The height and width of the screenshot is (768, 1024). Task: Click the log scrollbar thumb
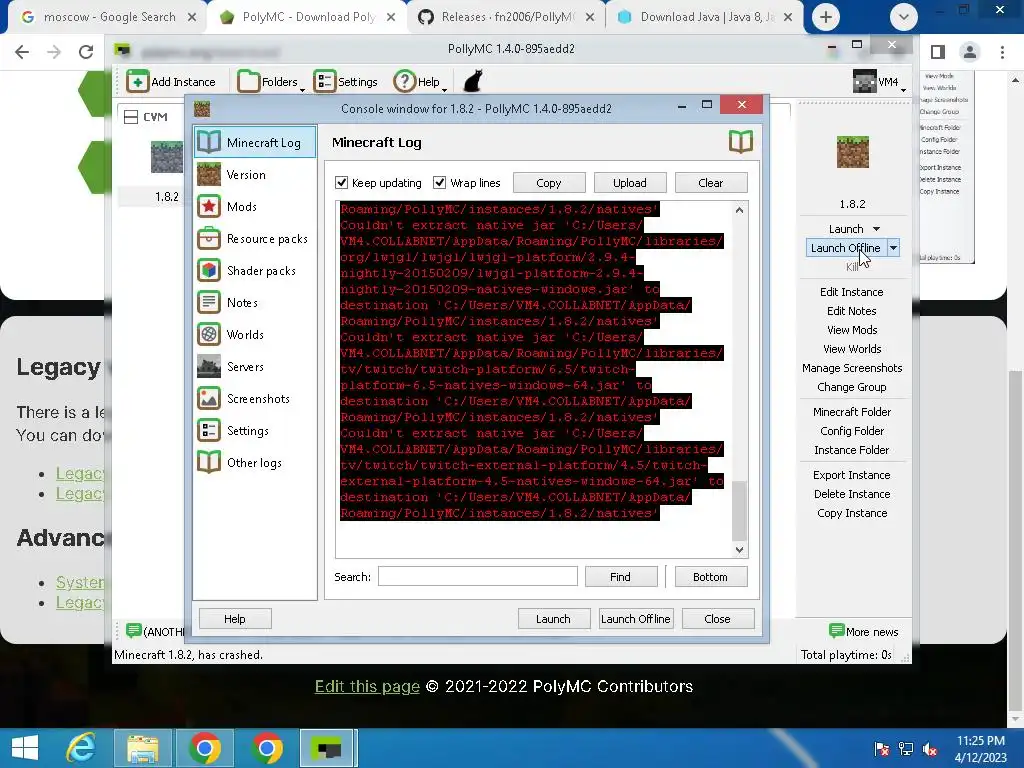click(739, 510)
